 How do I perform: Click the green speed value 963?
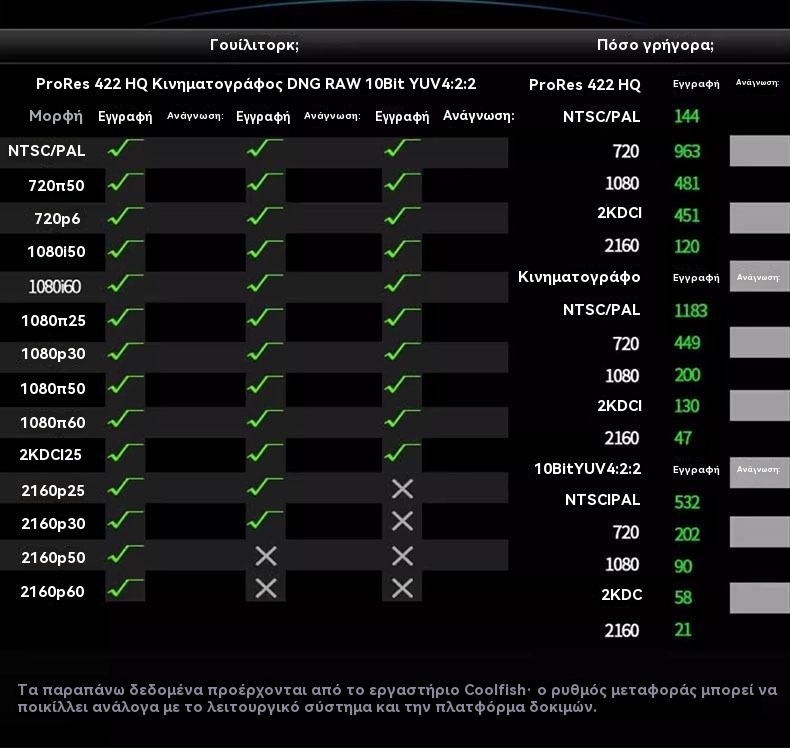click(x=686, y=152)
